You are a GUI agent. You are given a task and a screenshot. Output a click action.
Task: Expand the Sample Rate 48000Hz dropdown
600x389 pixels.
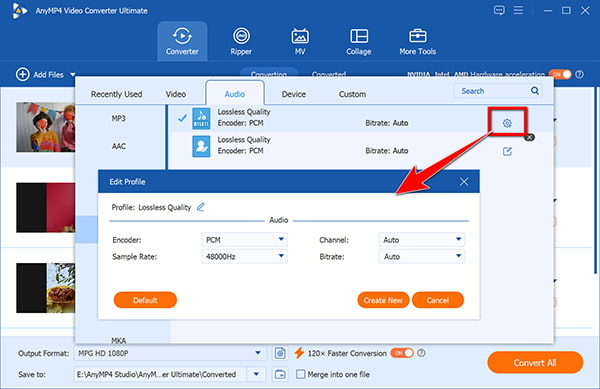coord(244,256)
